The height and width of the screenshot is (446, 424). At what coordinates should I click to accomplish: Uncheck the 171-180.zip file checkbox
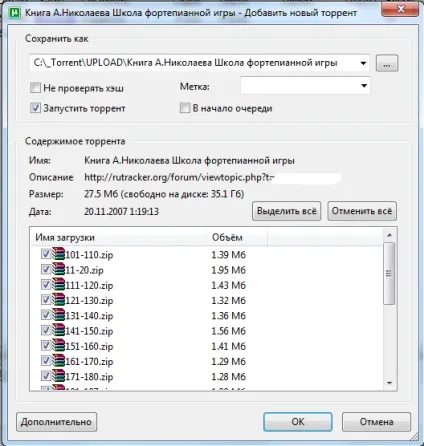(x=46, y=376)
